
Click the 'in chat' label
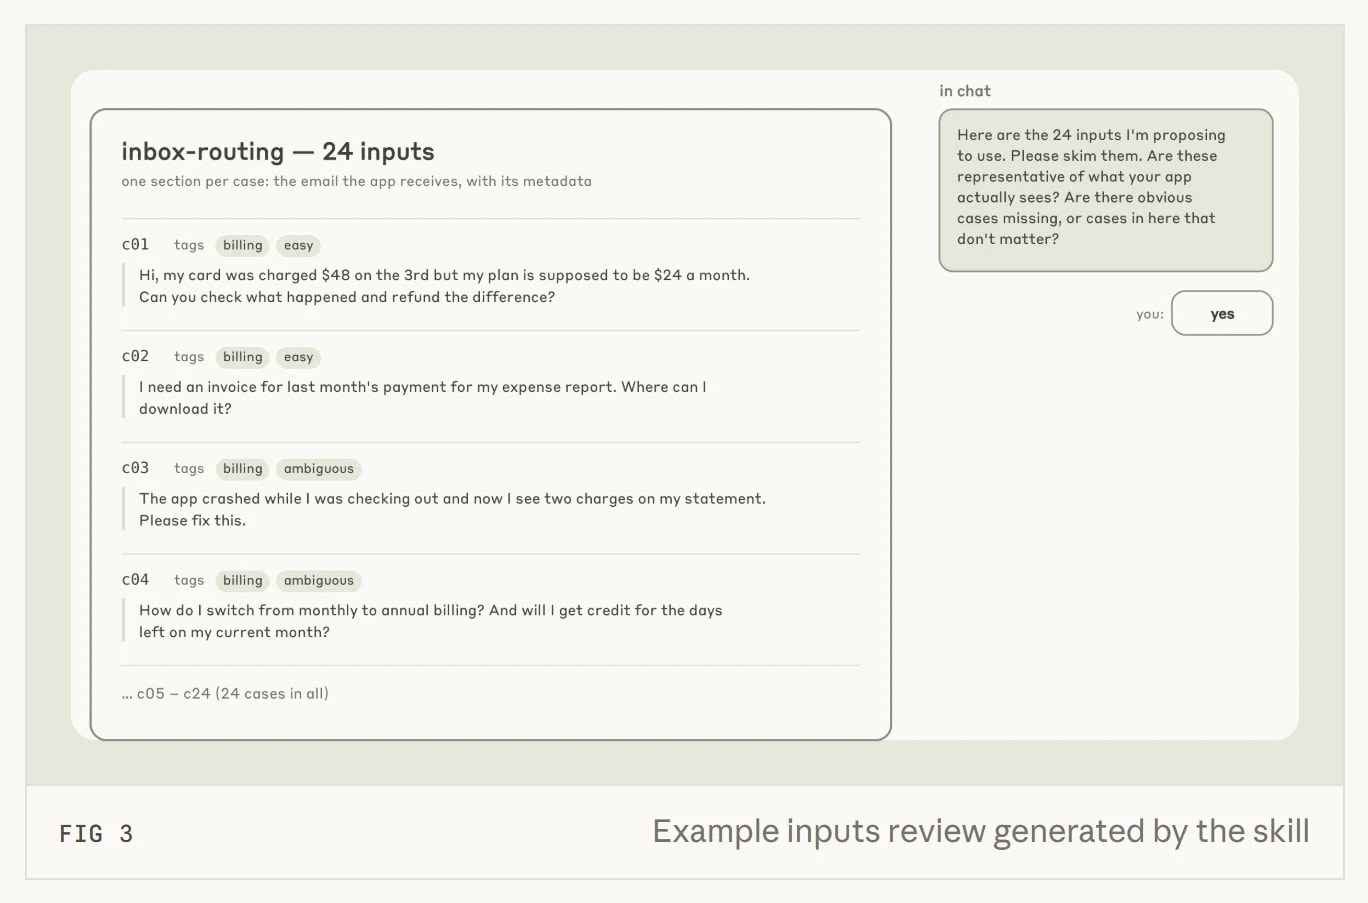click(x=965, y=91)
